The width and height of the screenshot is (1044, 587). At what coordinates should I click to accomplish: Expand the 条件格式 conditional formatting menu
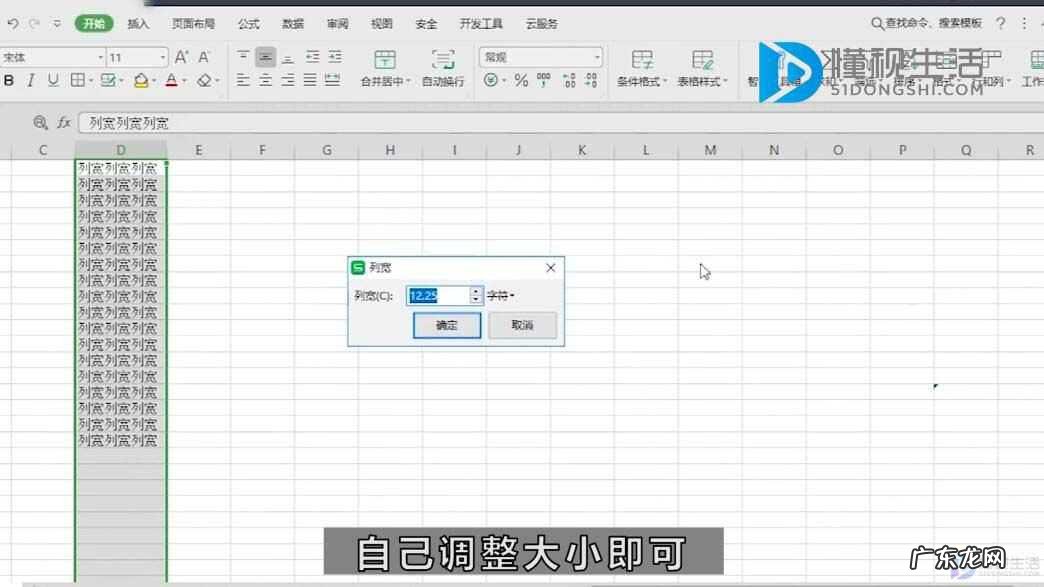coord(640,82)
